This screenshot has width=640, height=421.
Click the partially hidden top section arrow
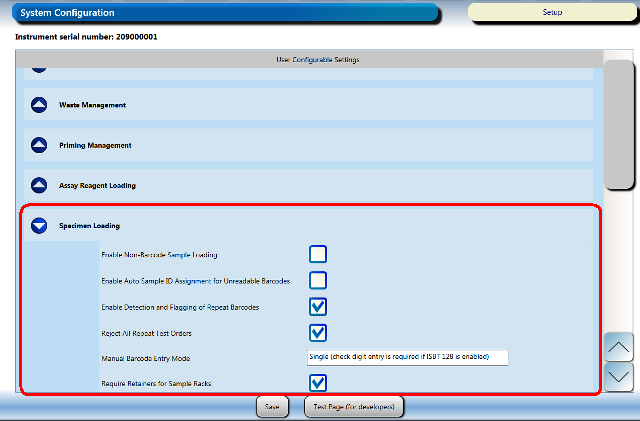point(39,70)
